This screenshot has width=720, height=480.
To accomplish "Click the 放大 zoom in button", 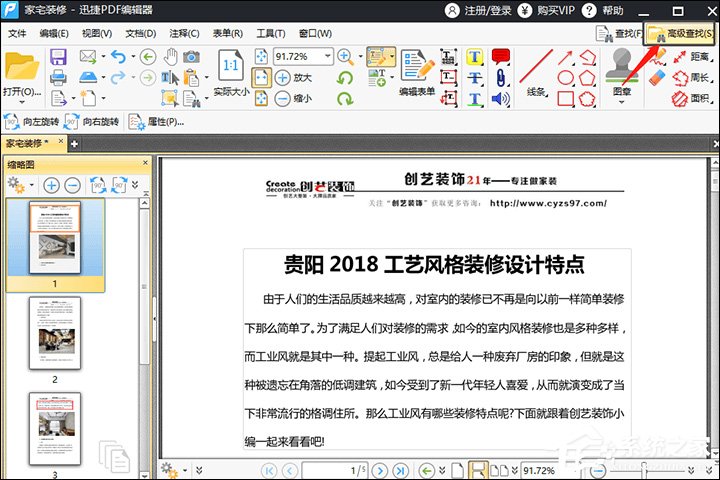I will pos(294,78).
